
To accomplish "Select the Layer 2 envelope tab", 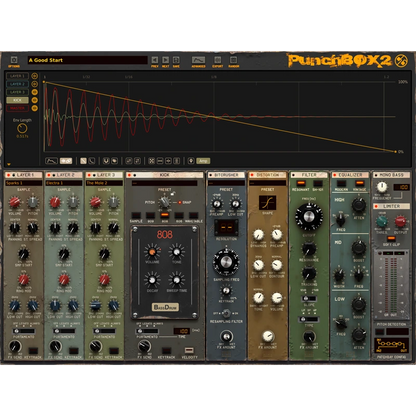I will [x=17, y=84].
